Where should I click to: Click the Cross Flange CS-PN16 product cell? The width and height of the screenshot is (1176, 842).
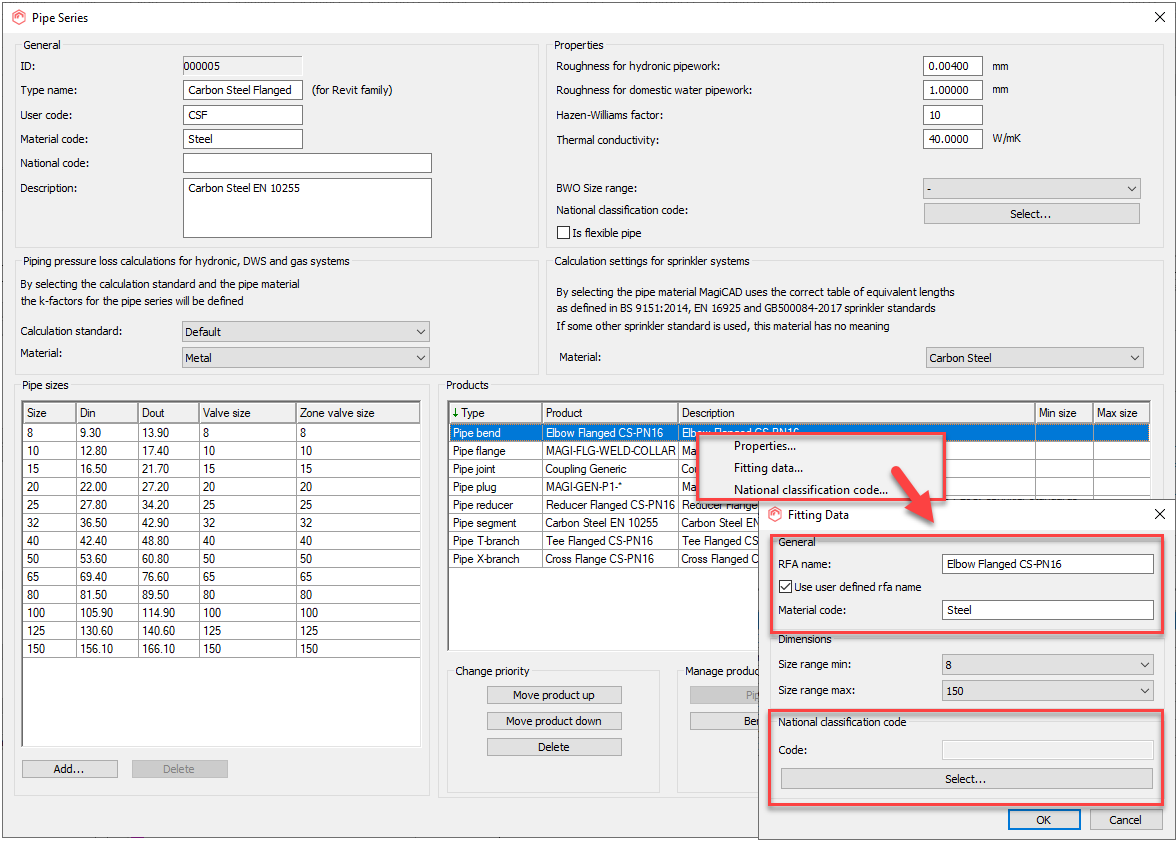click(x=610, y=559)
